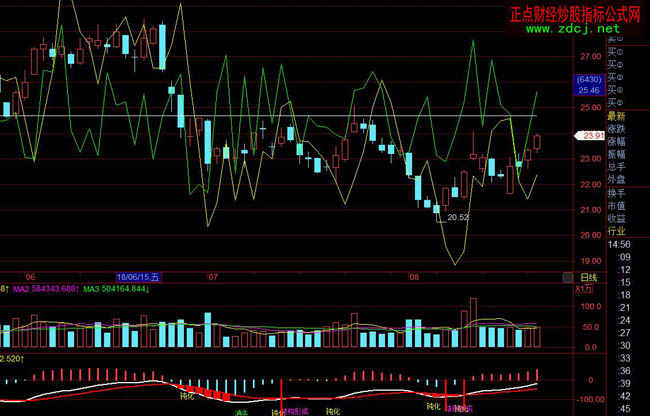Click the blue 25.46 price cursor box

587,90
